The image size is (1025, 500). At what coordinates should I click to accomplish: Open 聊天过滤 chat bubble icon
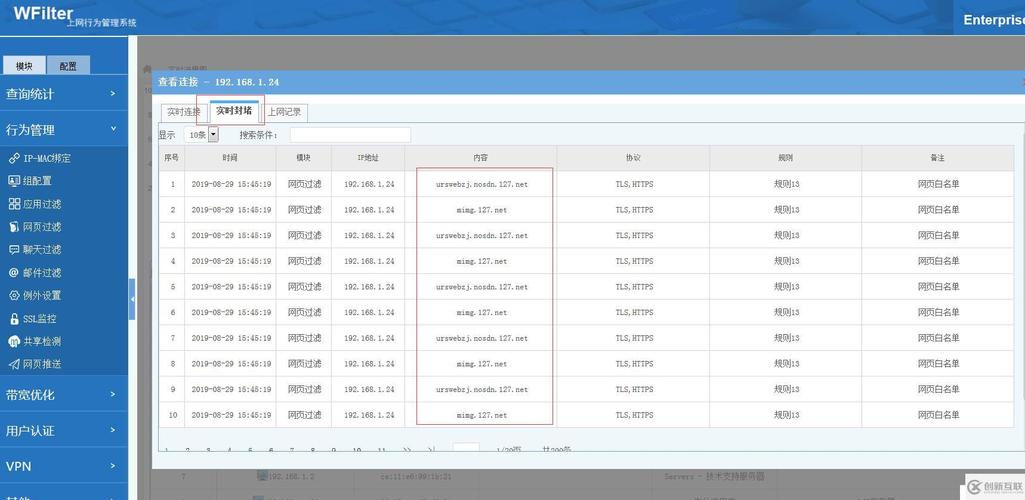(14, 250)
